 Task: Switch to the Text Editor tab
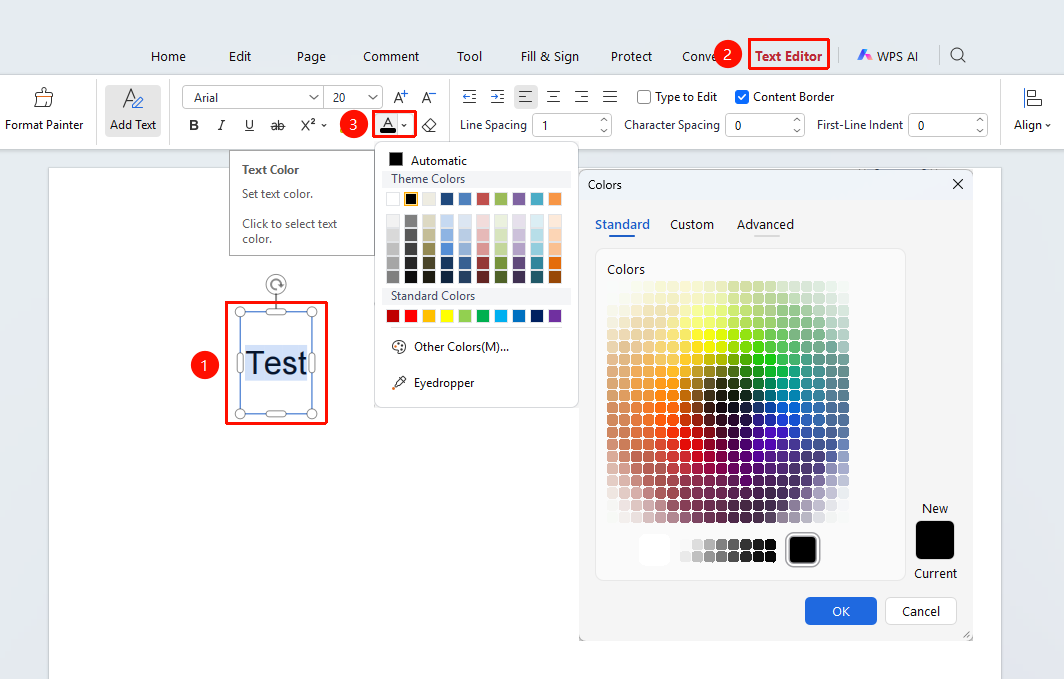788,56
